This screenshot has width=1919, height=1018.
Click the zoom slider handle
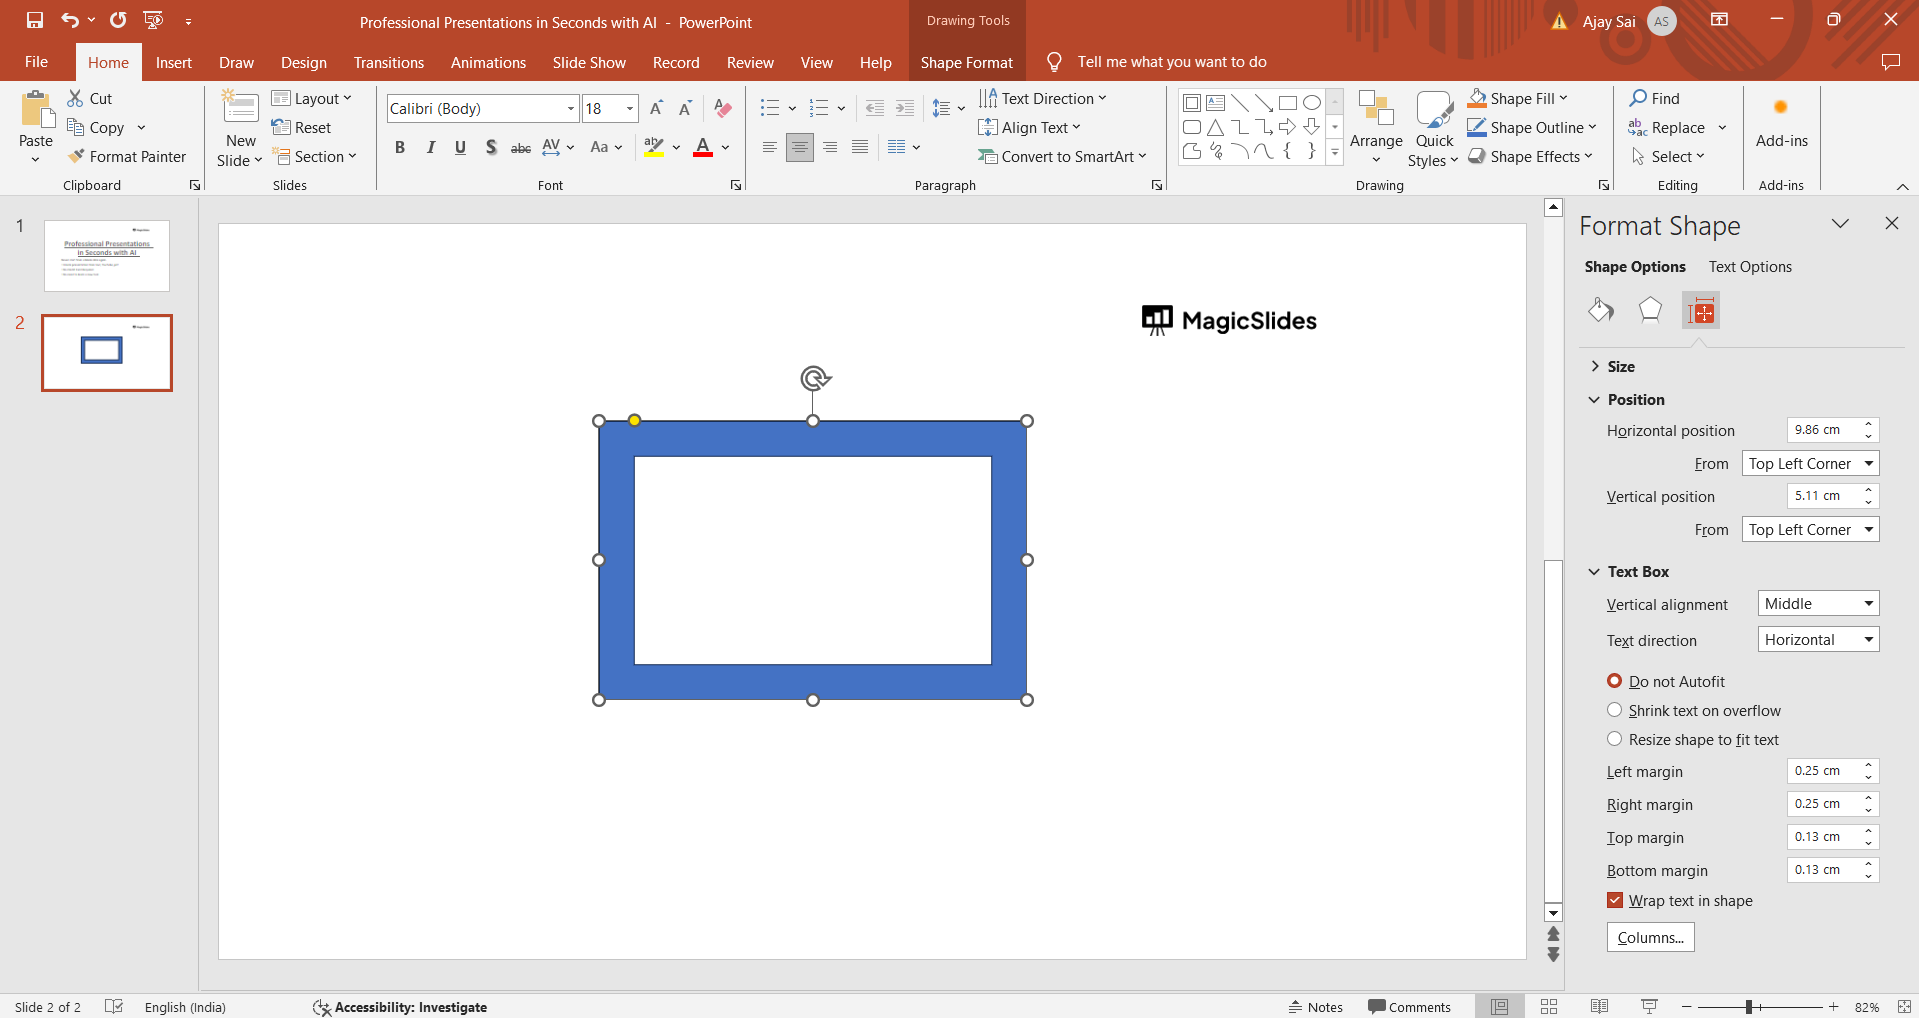[1749, 1007]
